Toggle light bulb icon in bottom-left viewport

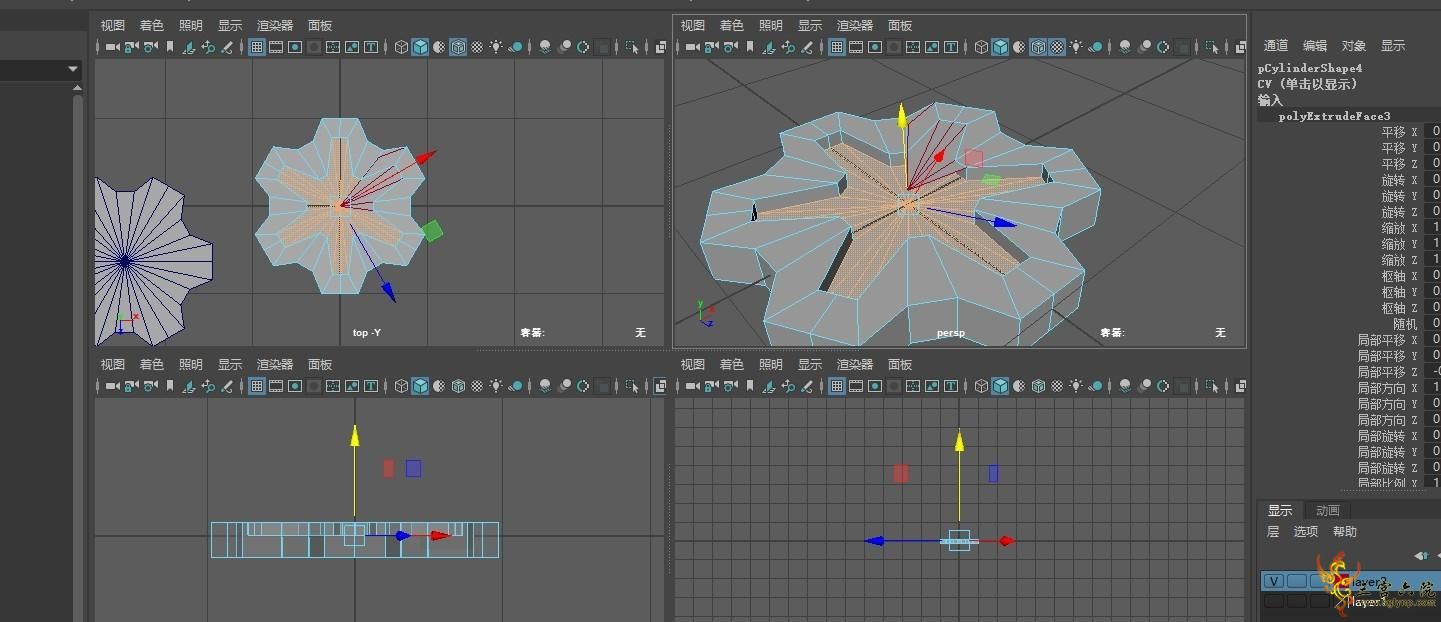pos(496,386)
